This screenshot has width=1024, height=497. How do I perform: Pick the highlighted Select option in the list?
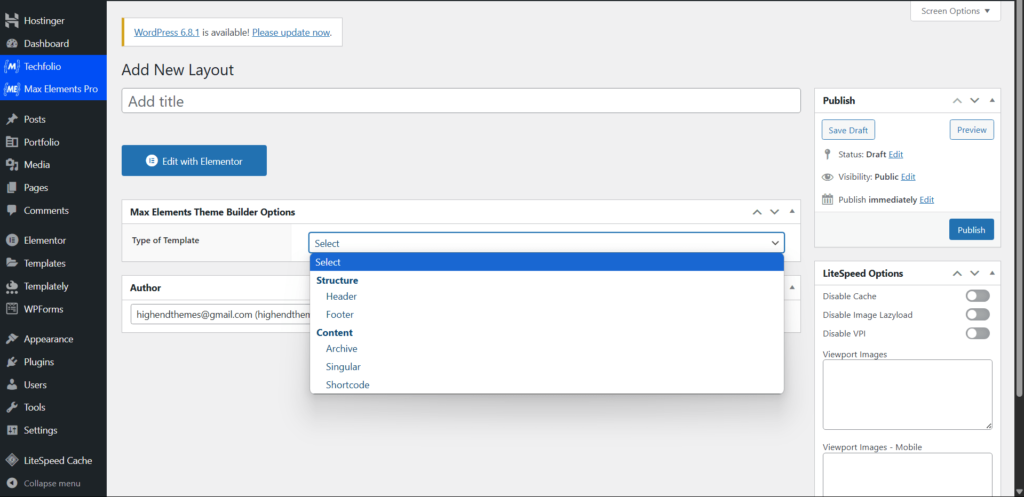point(547,262)
